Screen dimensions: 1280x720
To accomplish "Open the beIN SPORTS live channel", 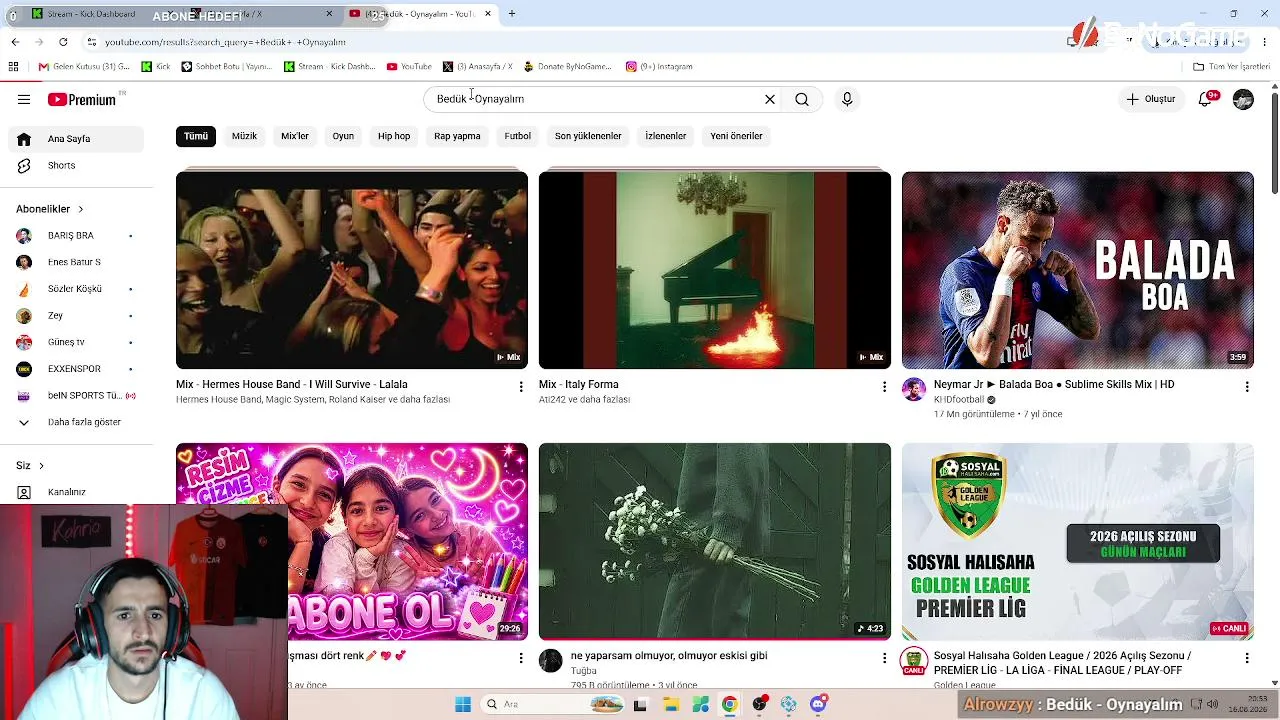I will pyautogui.click(x=76, y=396).
